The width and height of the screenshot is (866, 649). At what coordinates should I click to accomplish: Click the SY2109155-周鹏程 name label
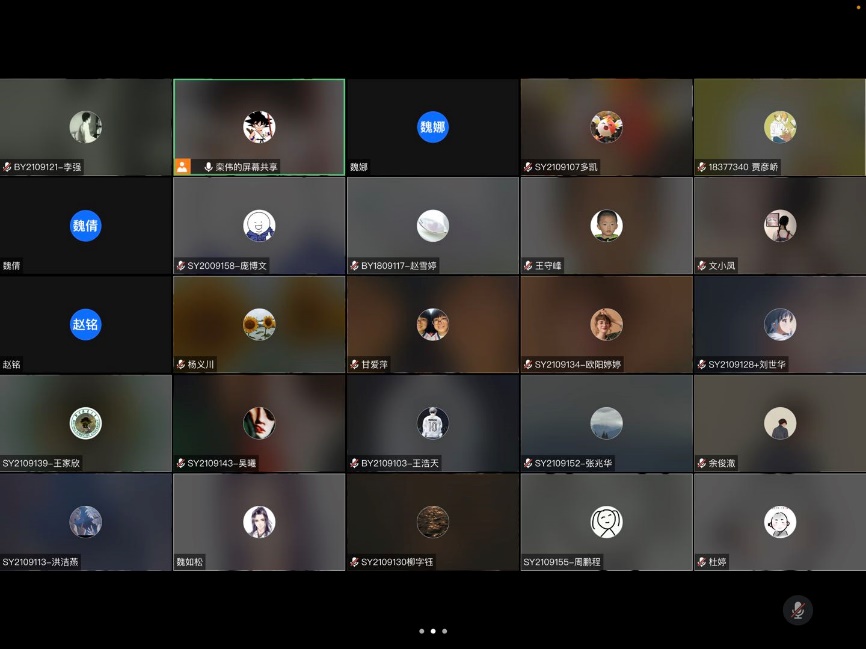(x=562, y=563)
